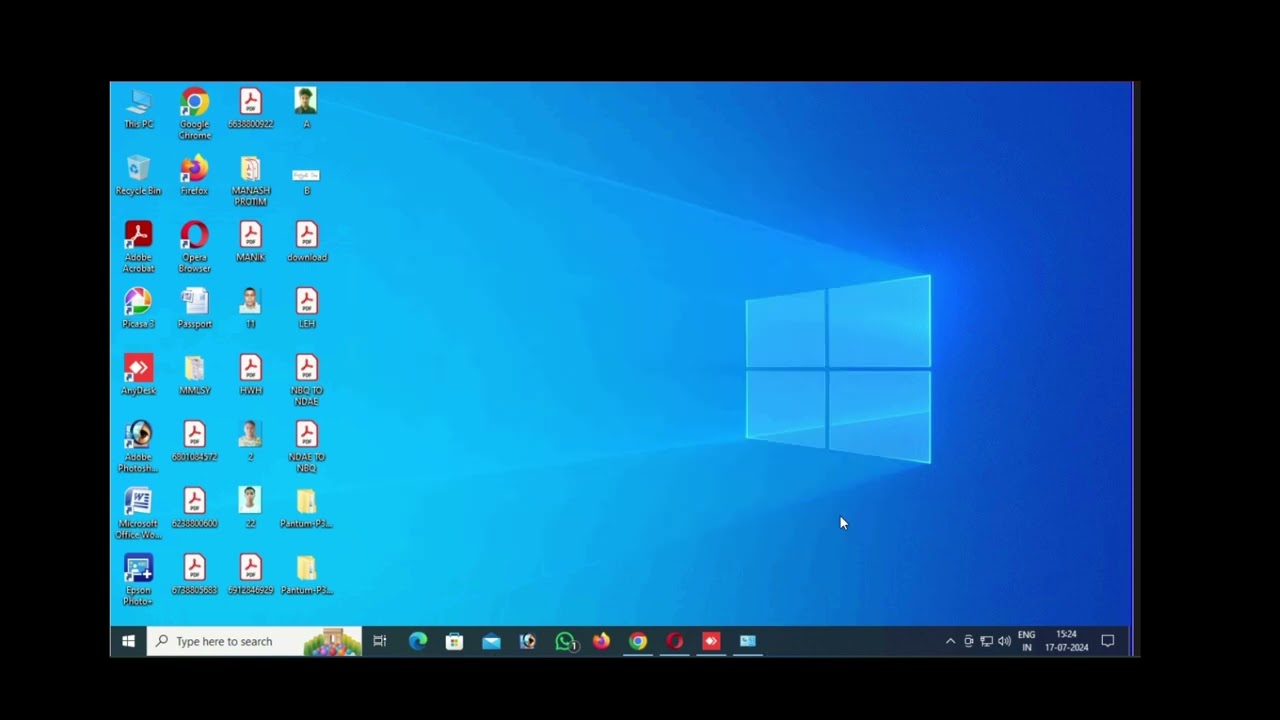Open WhatsApp from the taskbar
1280x720 pixels.
point(565,641)
